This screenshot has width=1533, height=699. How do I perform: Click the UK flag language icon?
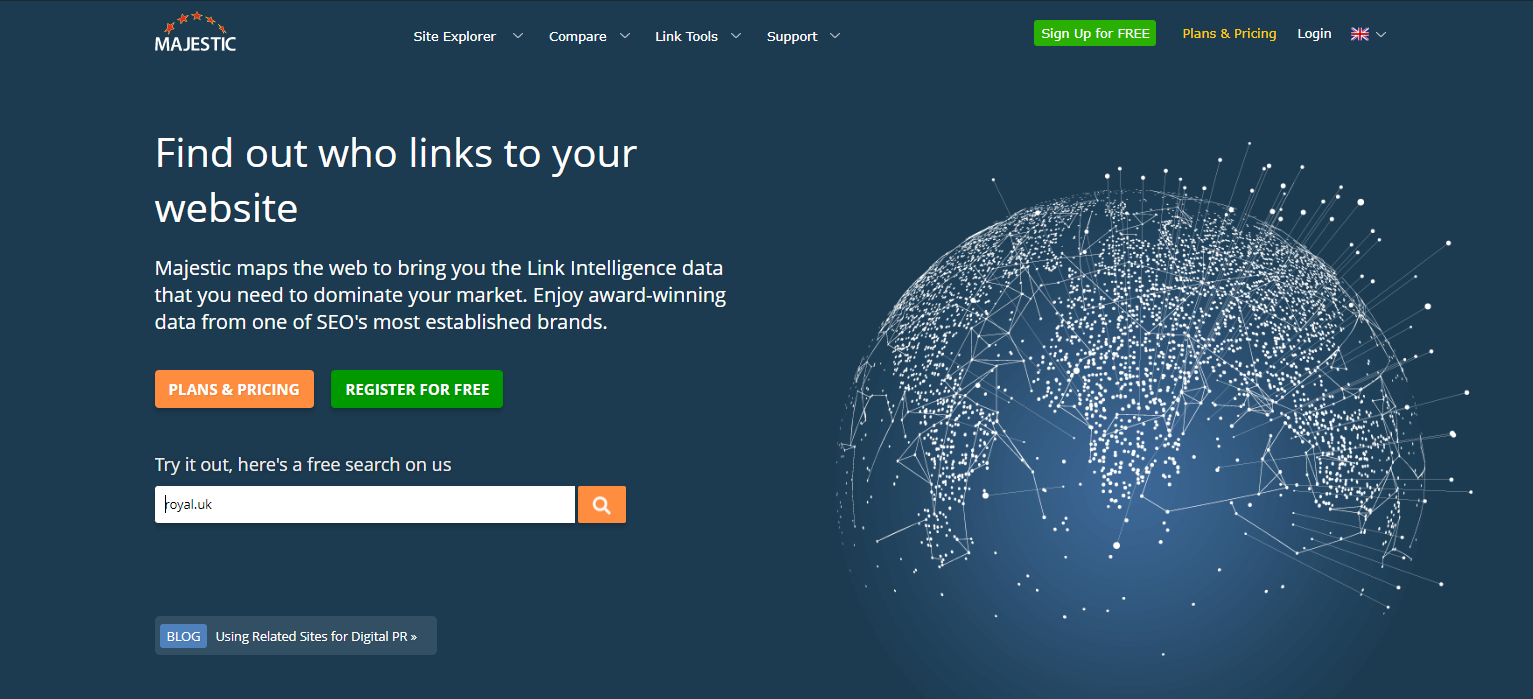pyautogui.click(x=1360, y=34)
